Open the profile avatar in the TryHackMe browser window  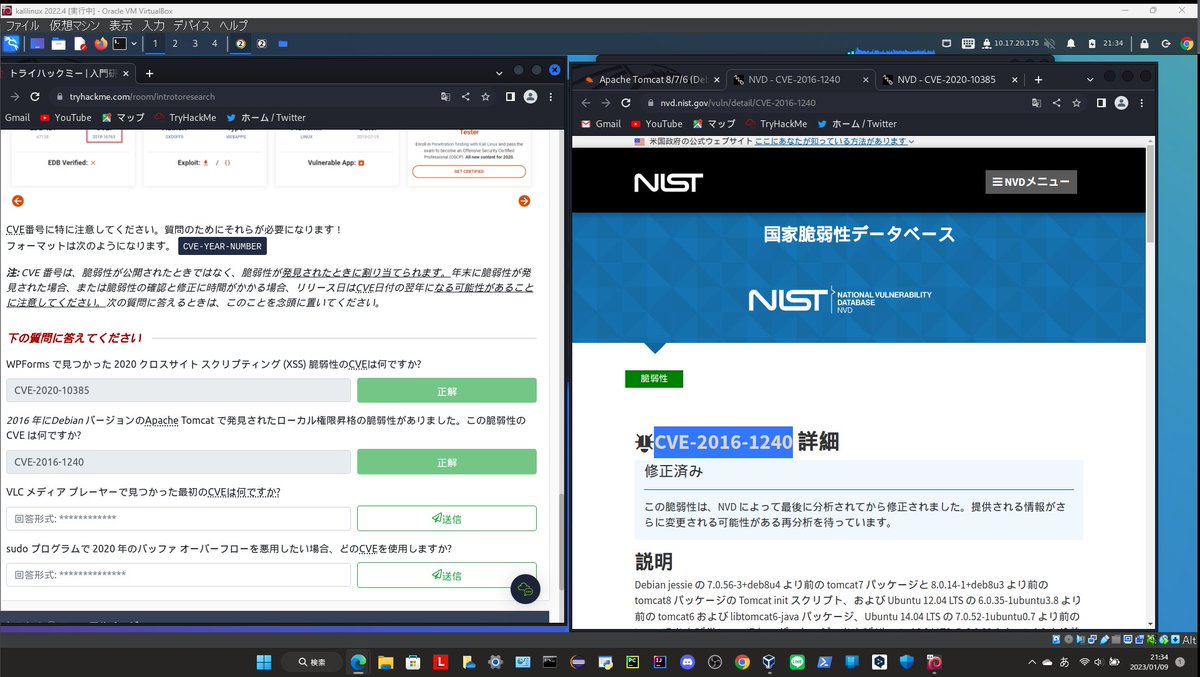point(530,97)
